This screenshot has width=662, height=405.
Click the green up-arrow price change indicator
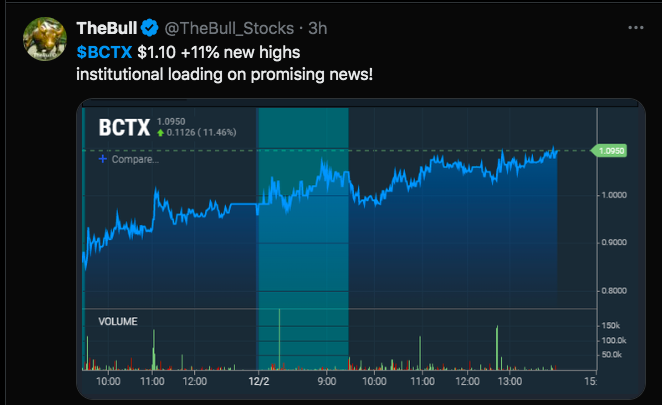point(160,131)
